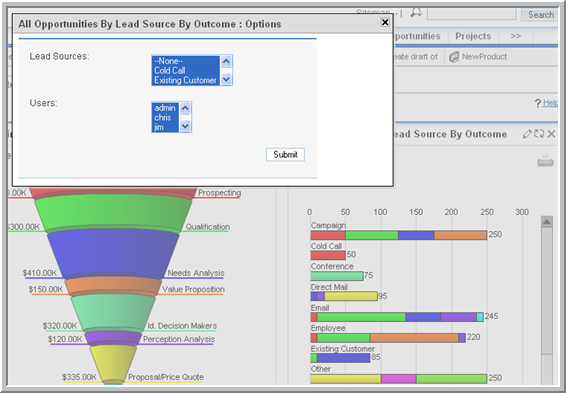Click the NewProduct icon in shortcuts bar
Viewport: 566px width, 393px height.
click(x=454, y=57)
